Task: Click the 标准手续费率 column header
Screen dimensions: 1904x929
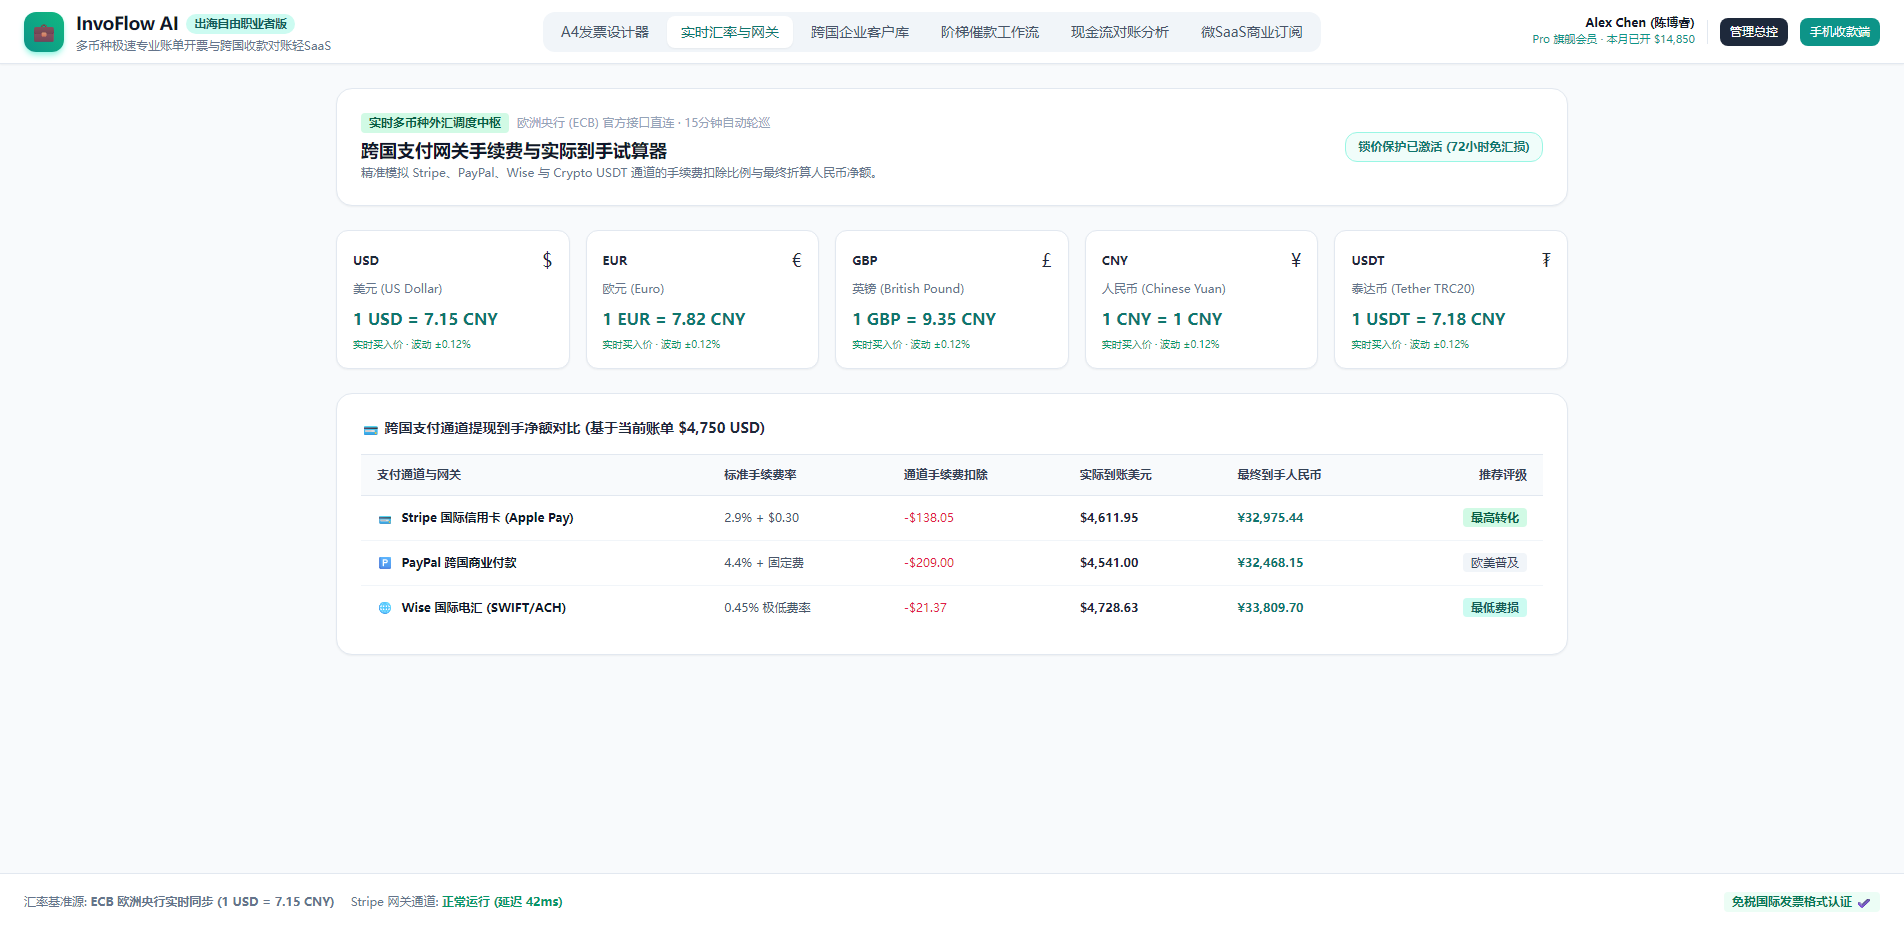Action: [760, 475]
